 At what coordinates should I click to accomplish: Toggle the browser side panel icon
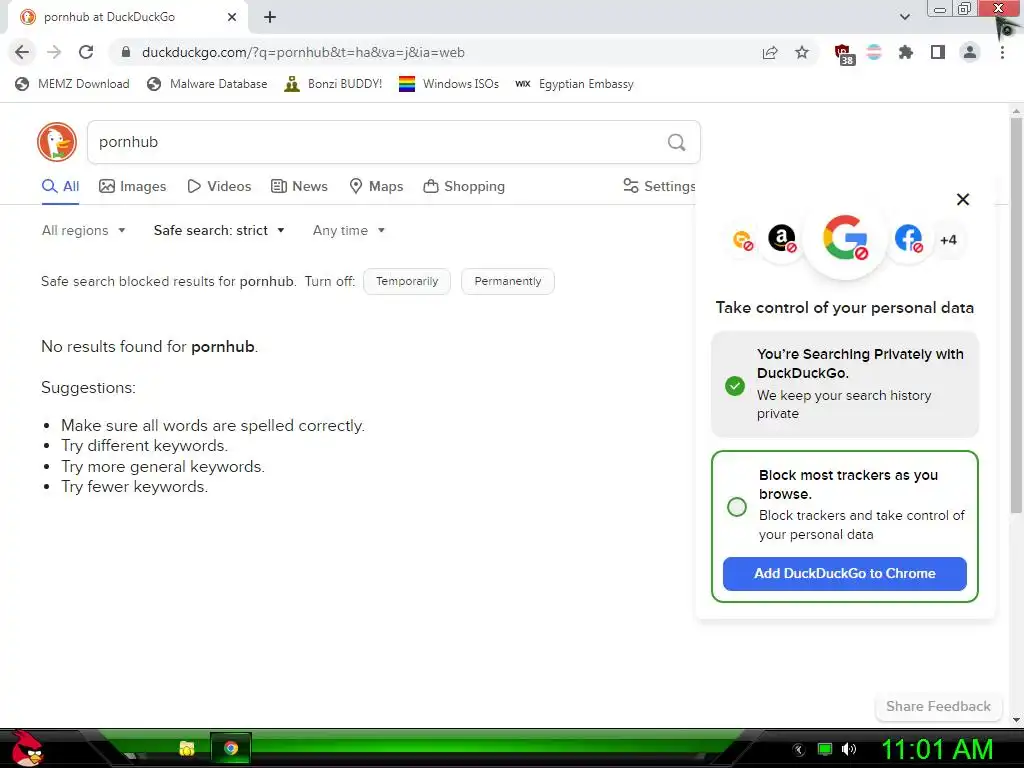click(938, 52)
